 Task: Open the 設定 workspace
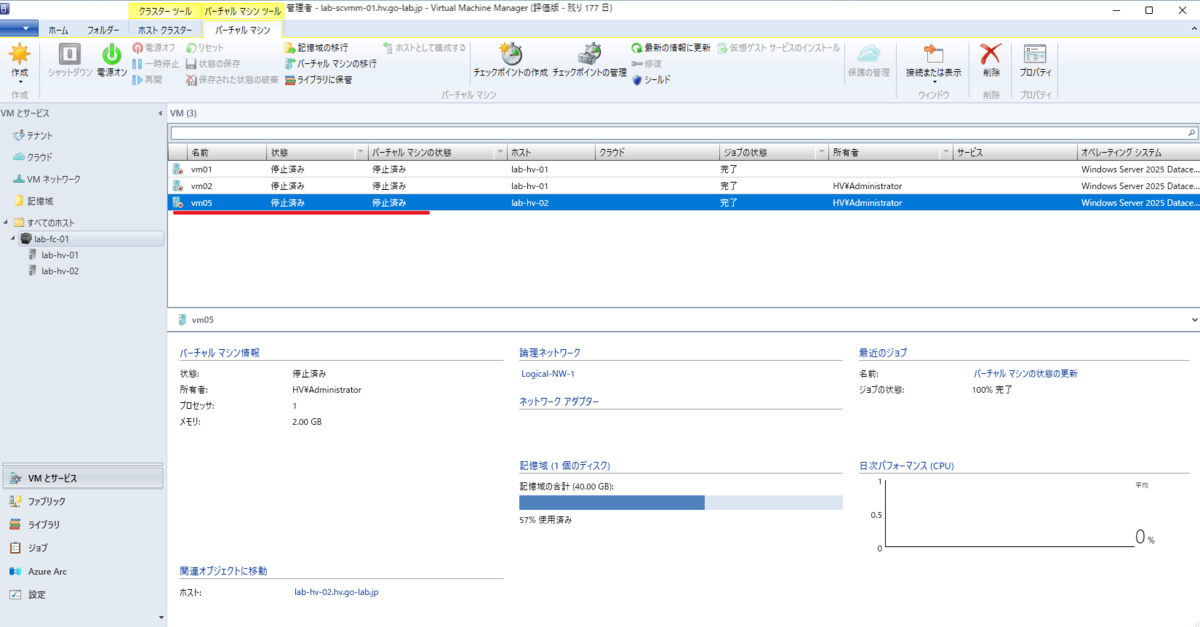point(82,594)
